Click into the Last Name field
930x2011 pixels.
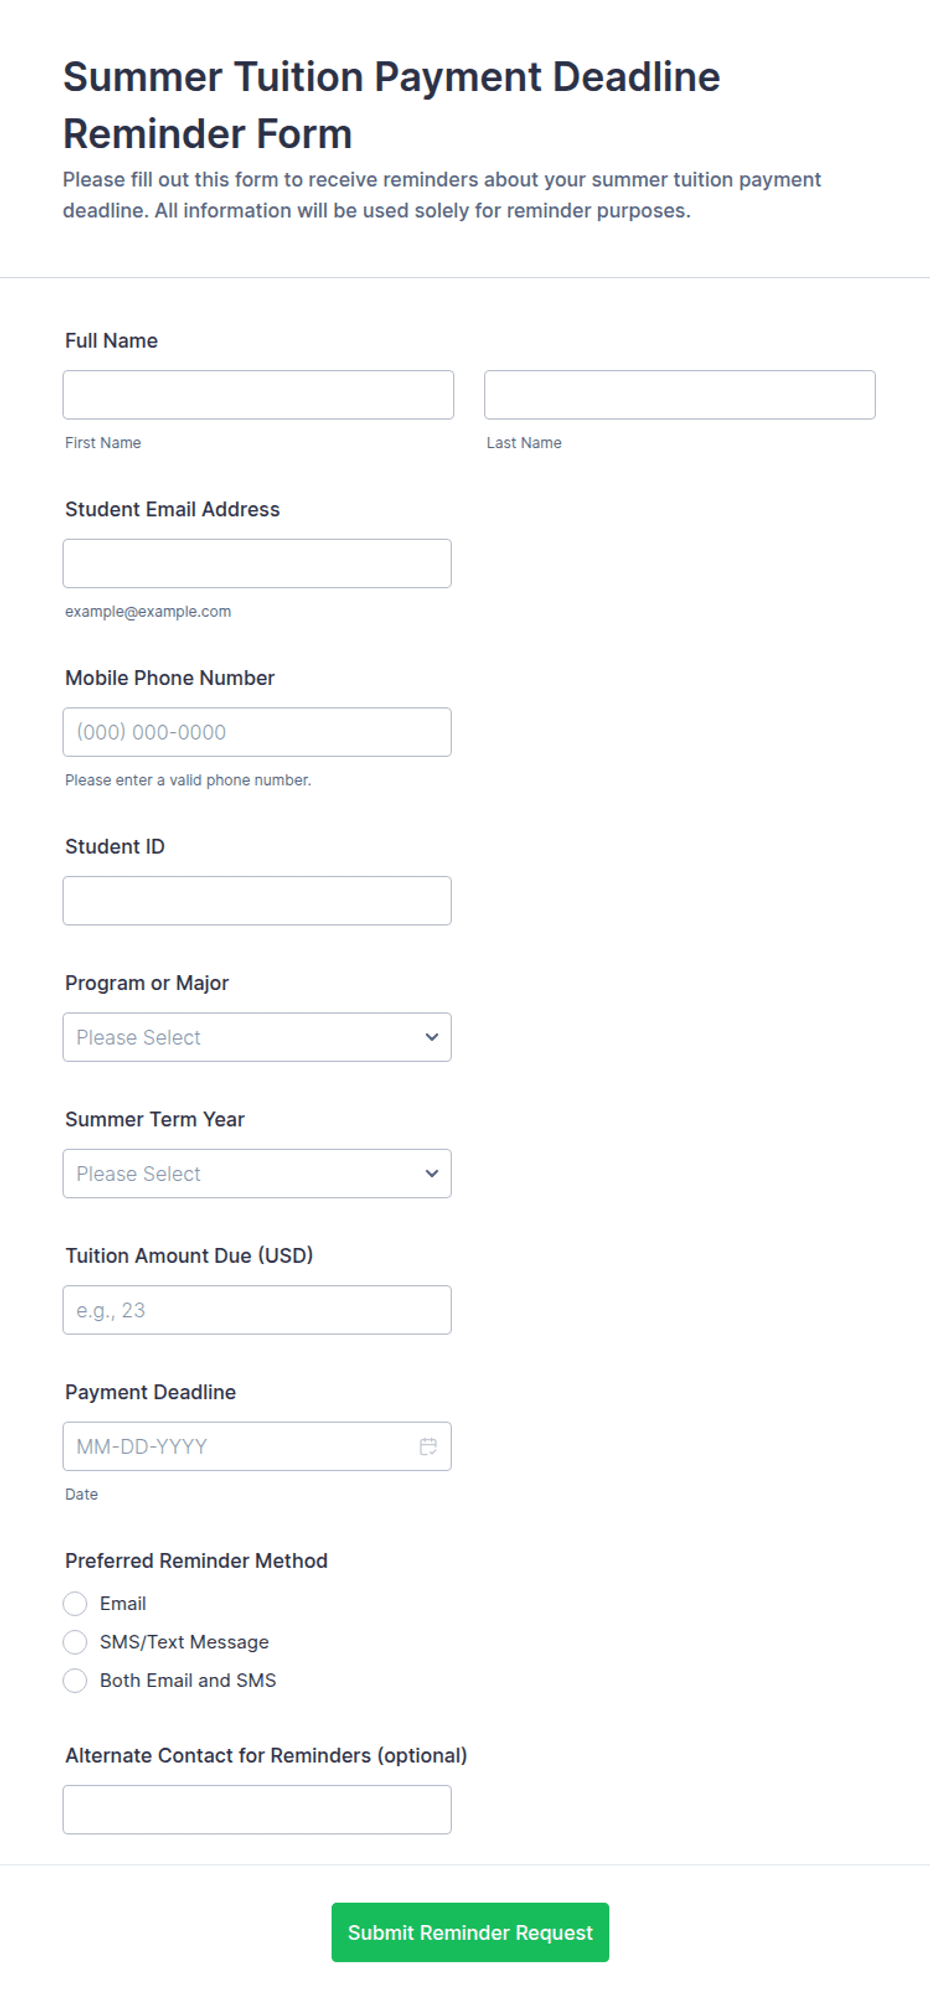pos(680,395)
